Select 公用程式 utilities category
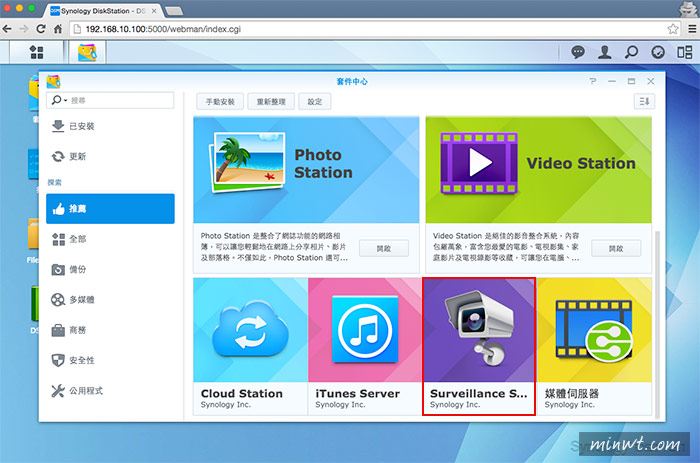Viewport: 700px width, 463px height. pyautogui.click(x=110, y=391)
